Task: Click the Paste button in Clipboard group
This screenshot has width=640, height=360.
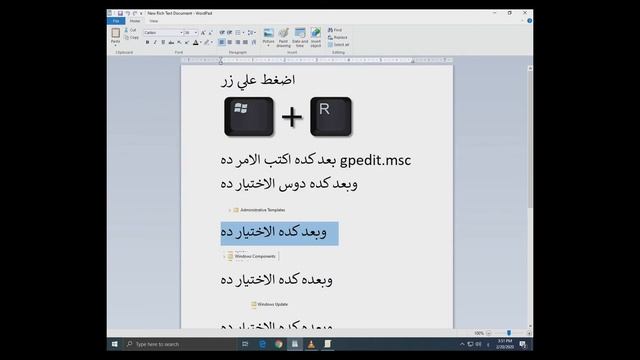Action: [x=116, y=35]
